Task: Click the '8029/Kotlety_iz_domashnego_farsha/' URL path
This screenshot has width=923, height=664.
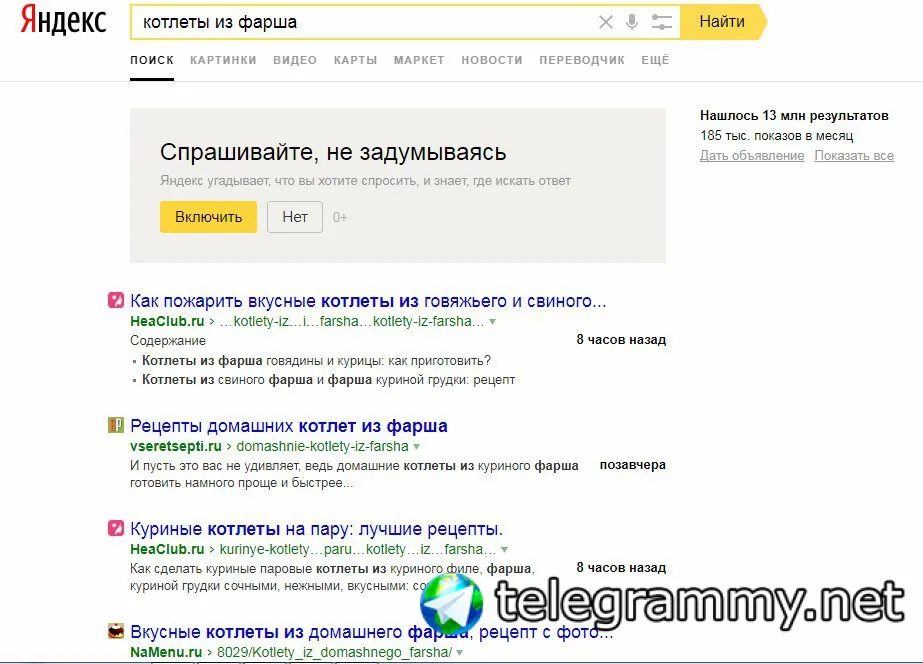Action: pos(334,652)
